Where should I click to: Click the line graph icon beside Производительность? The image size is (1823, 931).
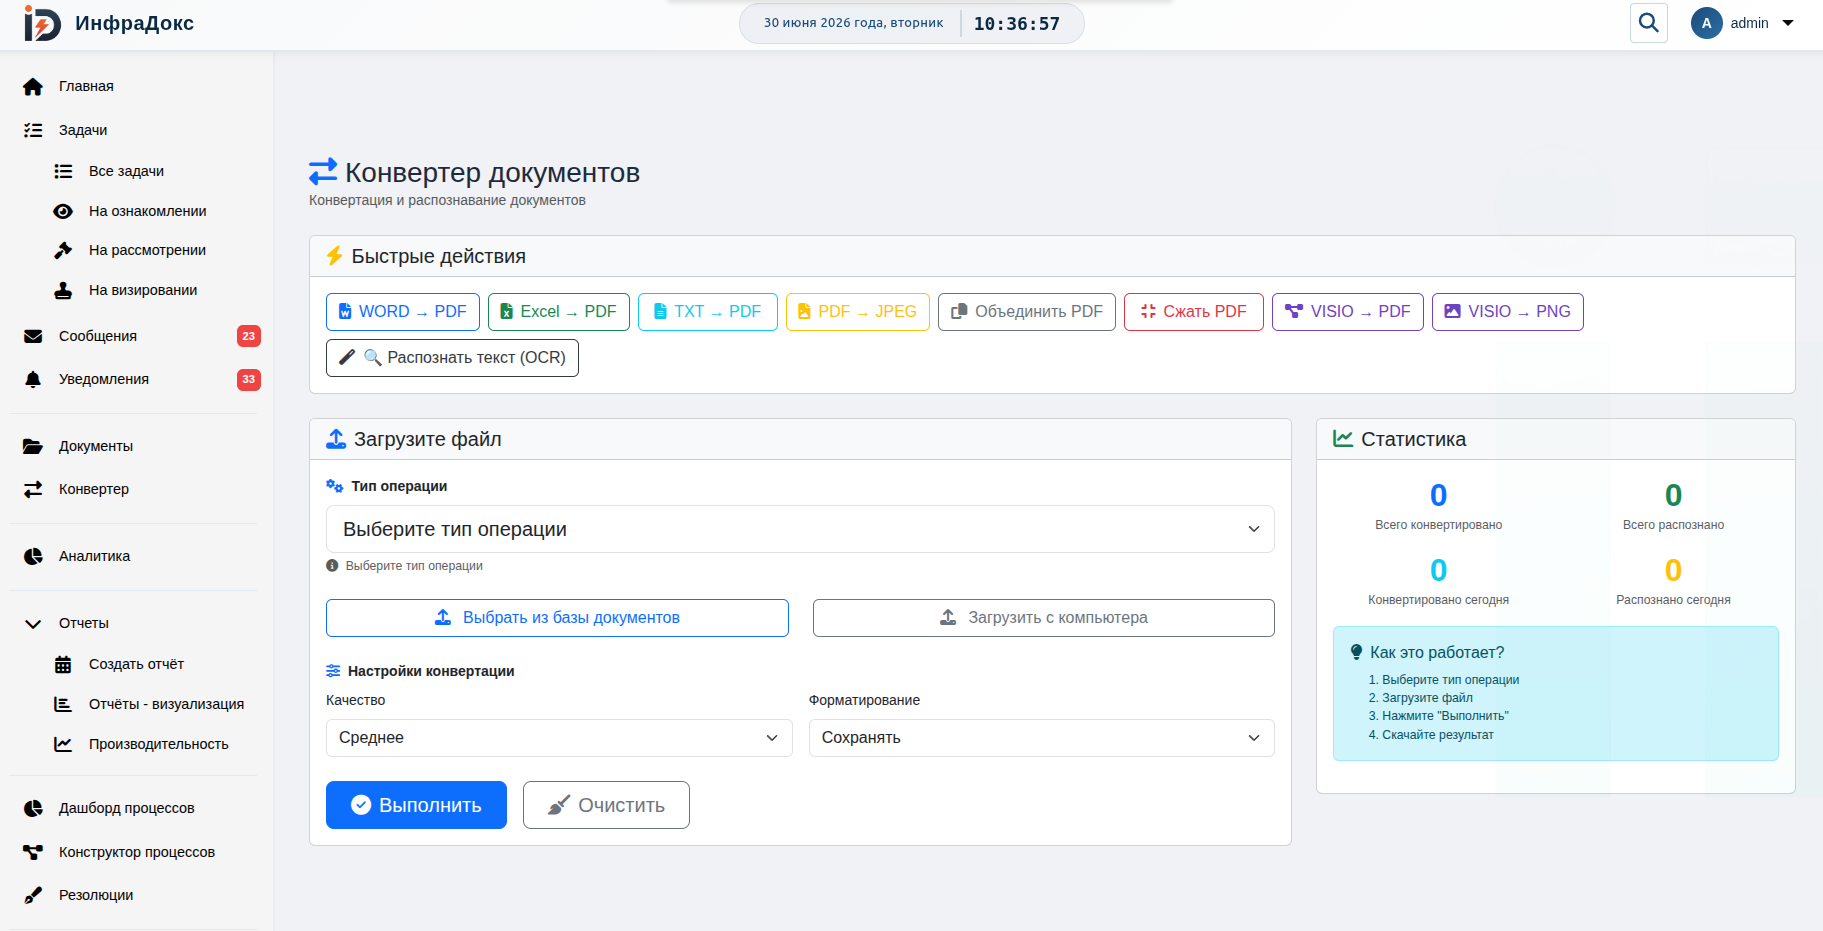pyautogui.click(x=63, y=744)
